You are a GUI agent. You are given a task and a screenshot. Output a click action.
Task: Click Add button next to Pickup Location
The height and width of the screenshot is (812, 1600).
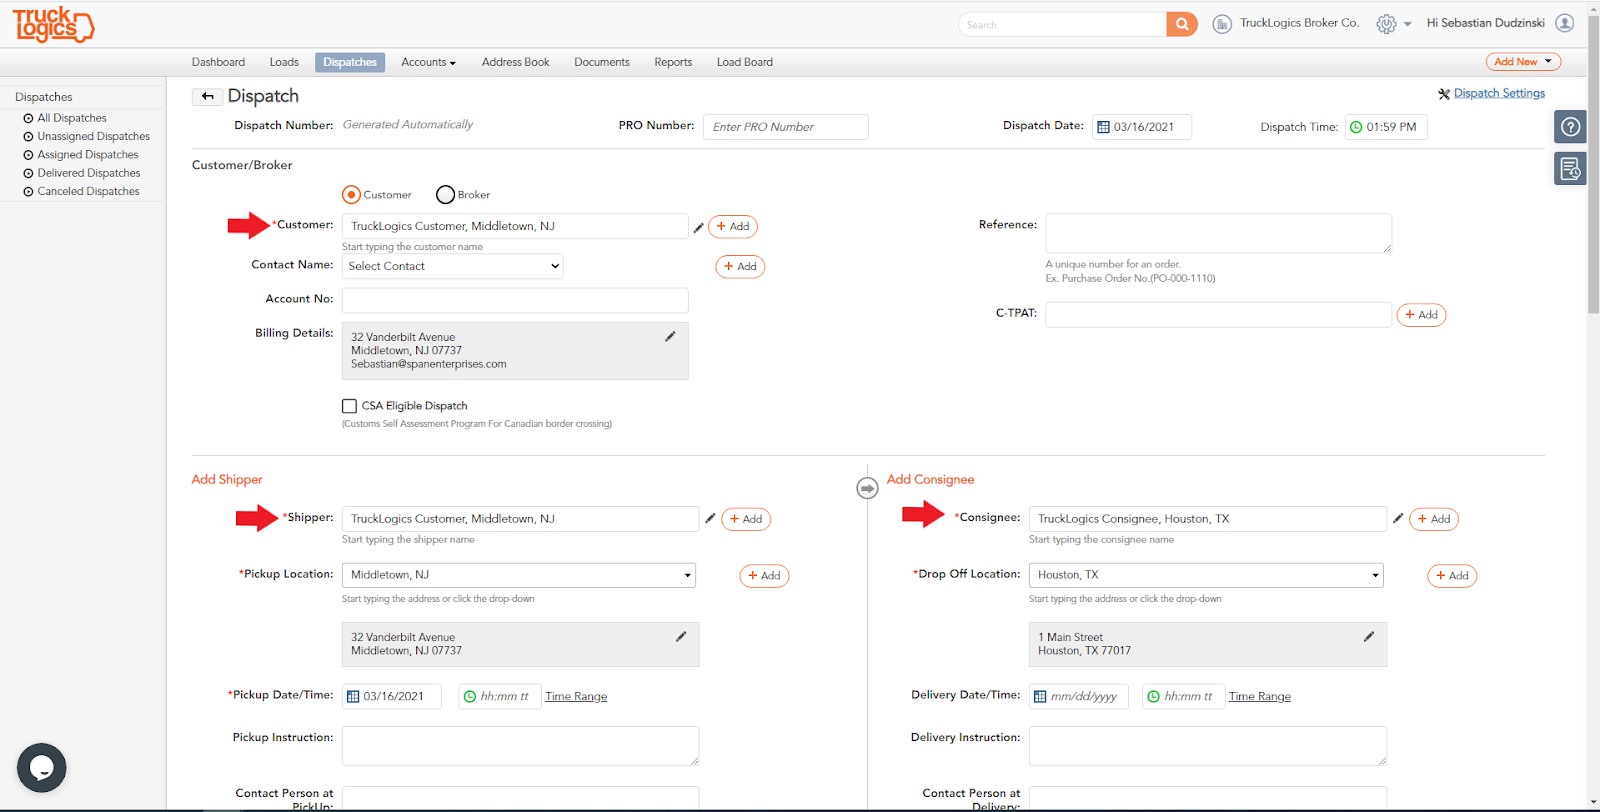[764, 576]
